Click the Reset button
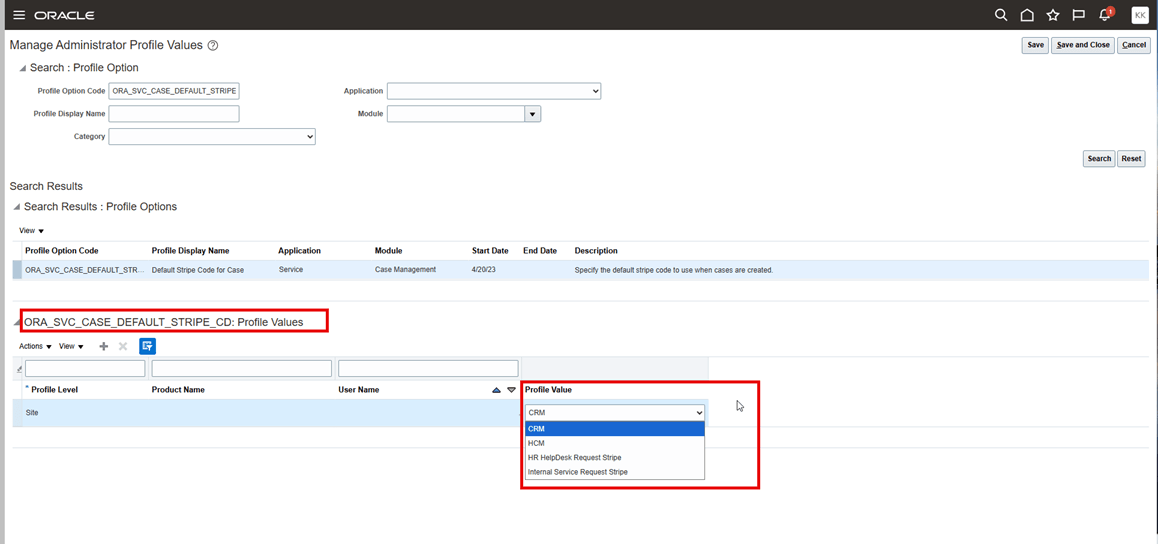 pos(1131,159)
